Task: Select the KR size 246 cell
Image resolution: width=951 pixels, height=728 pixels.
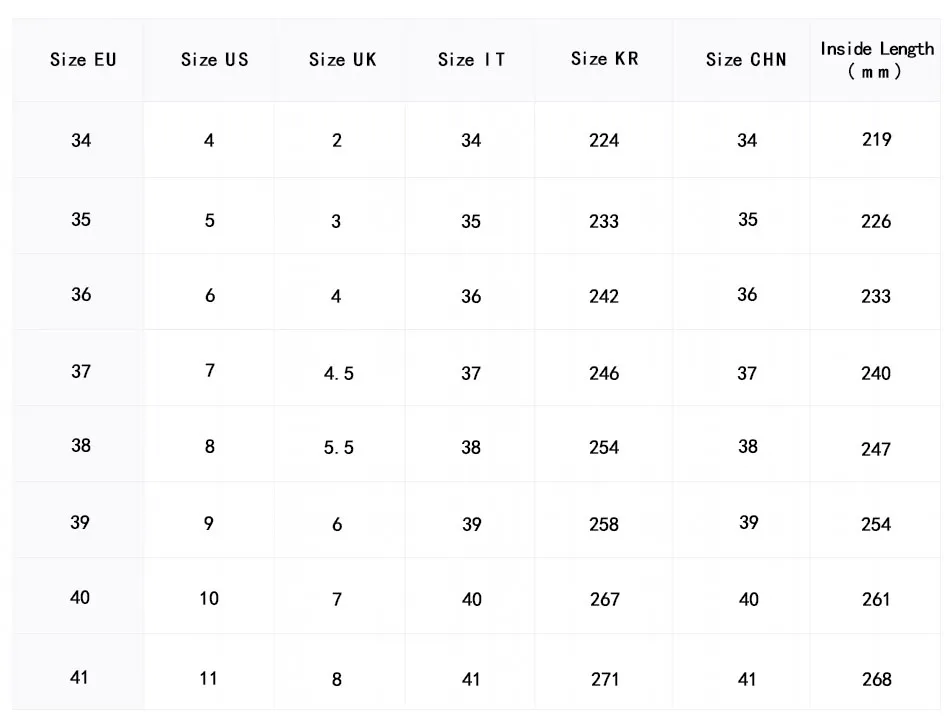Action: tap(604, 374)
